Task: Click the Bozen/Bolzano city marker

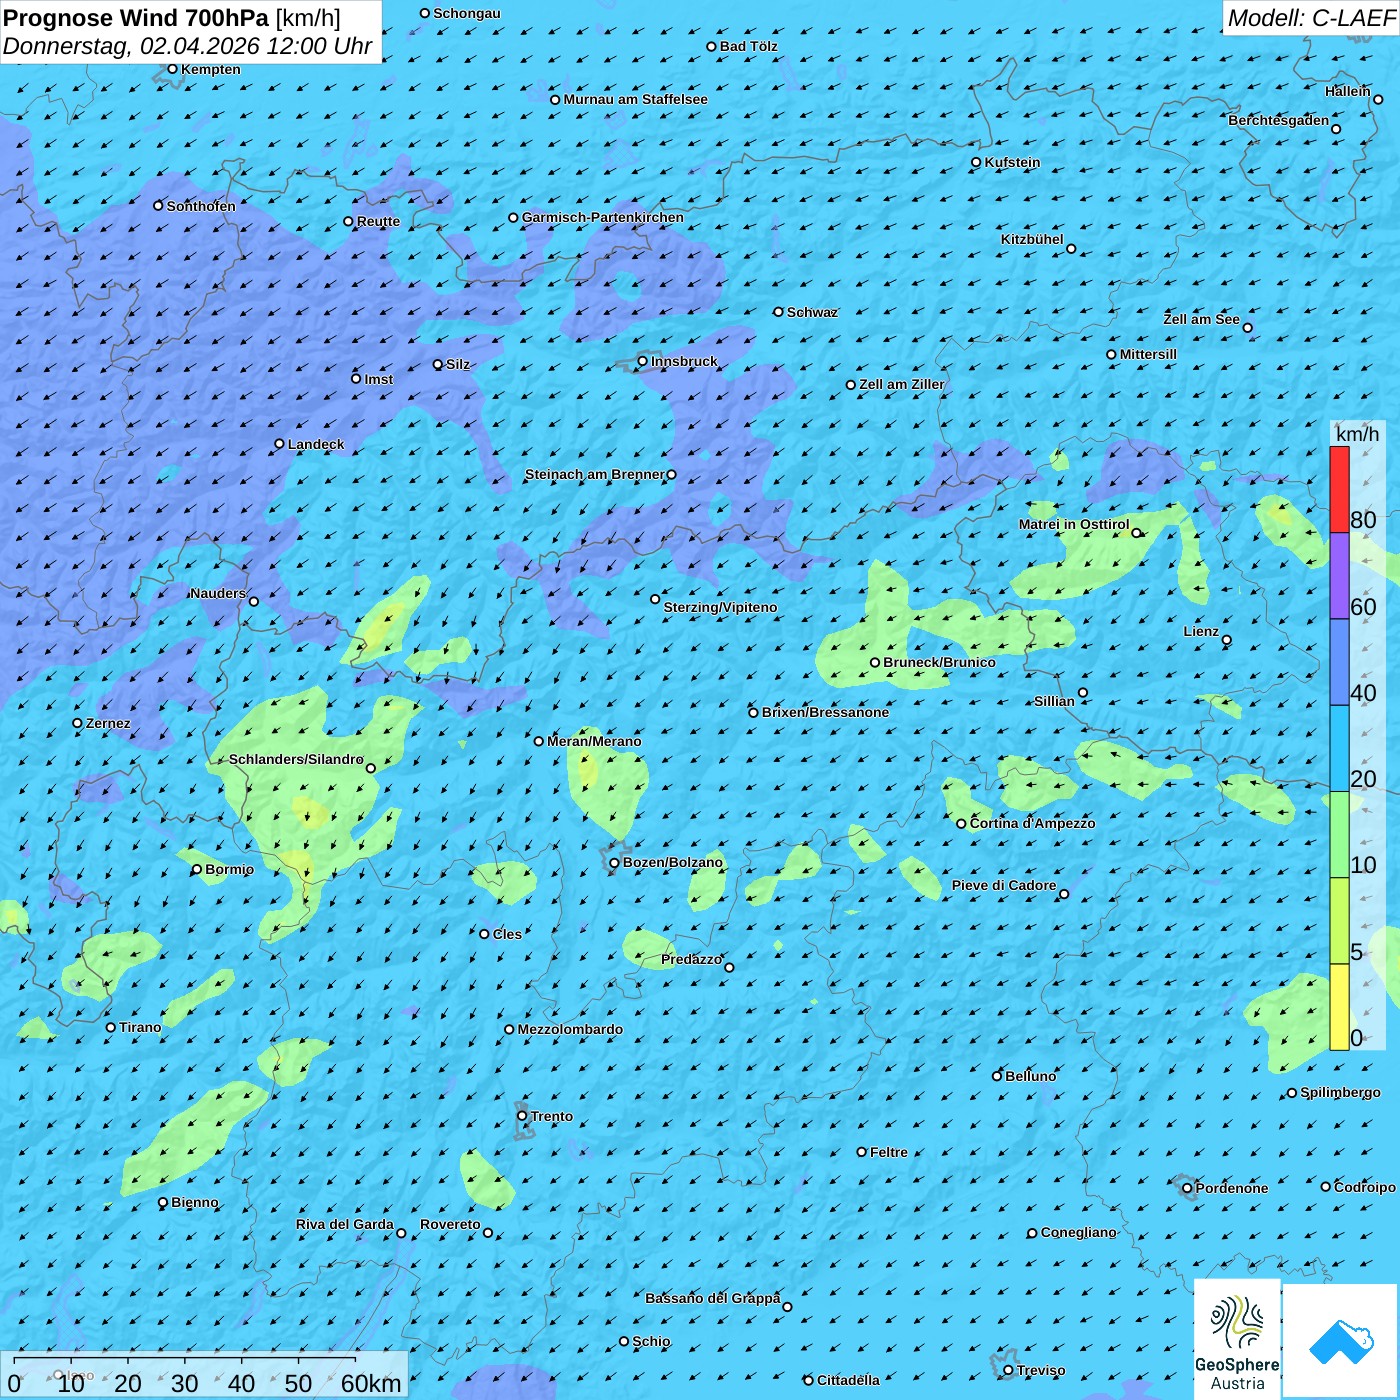Action: click(x=614, y=863)
